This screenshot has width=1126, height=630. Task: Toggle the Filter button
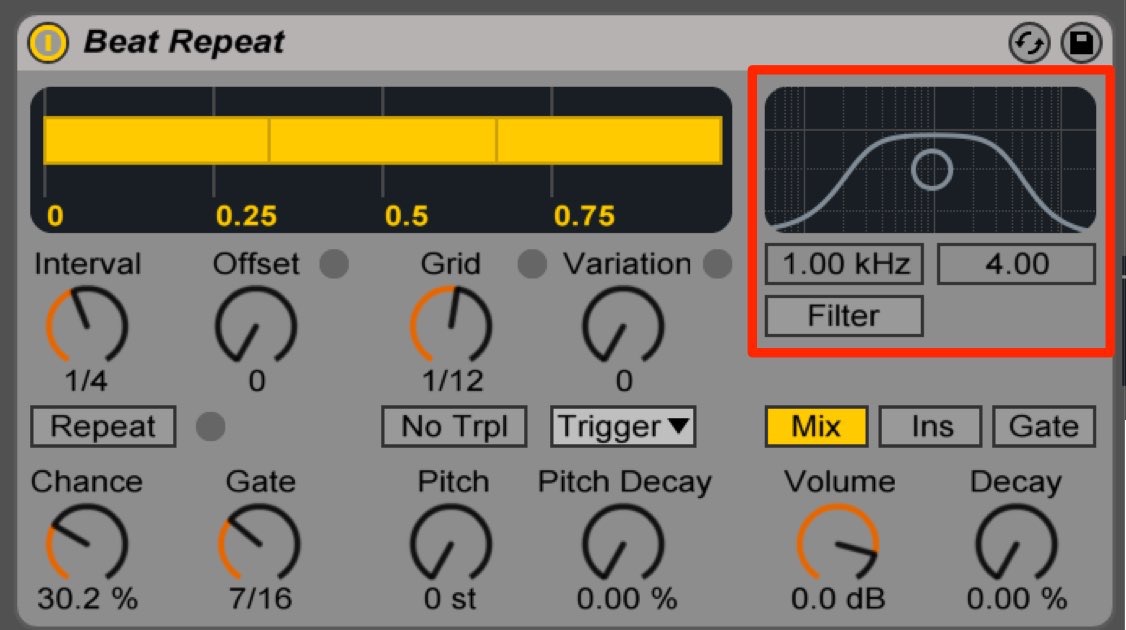(x=844, y=316)
